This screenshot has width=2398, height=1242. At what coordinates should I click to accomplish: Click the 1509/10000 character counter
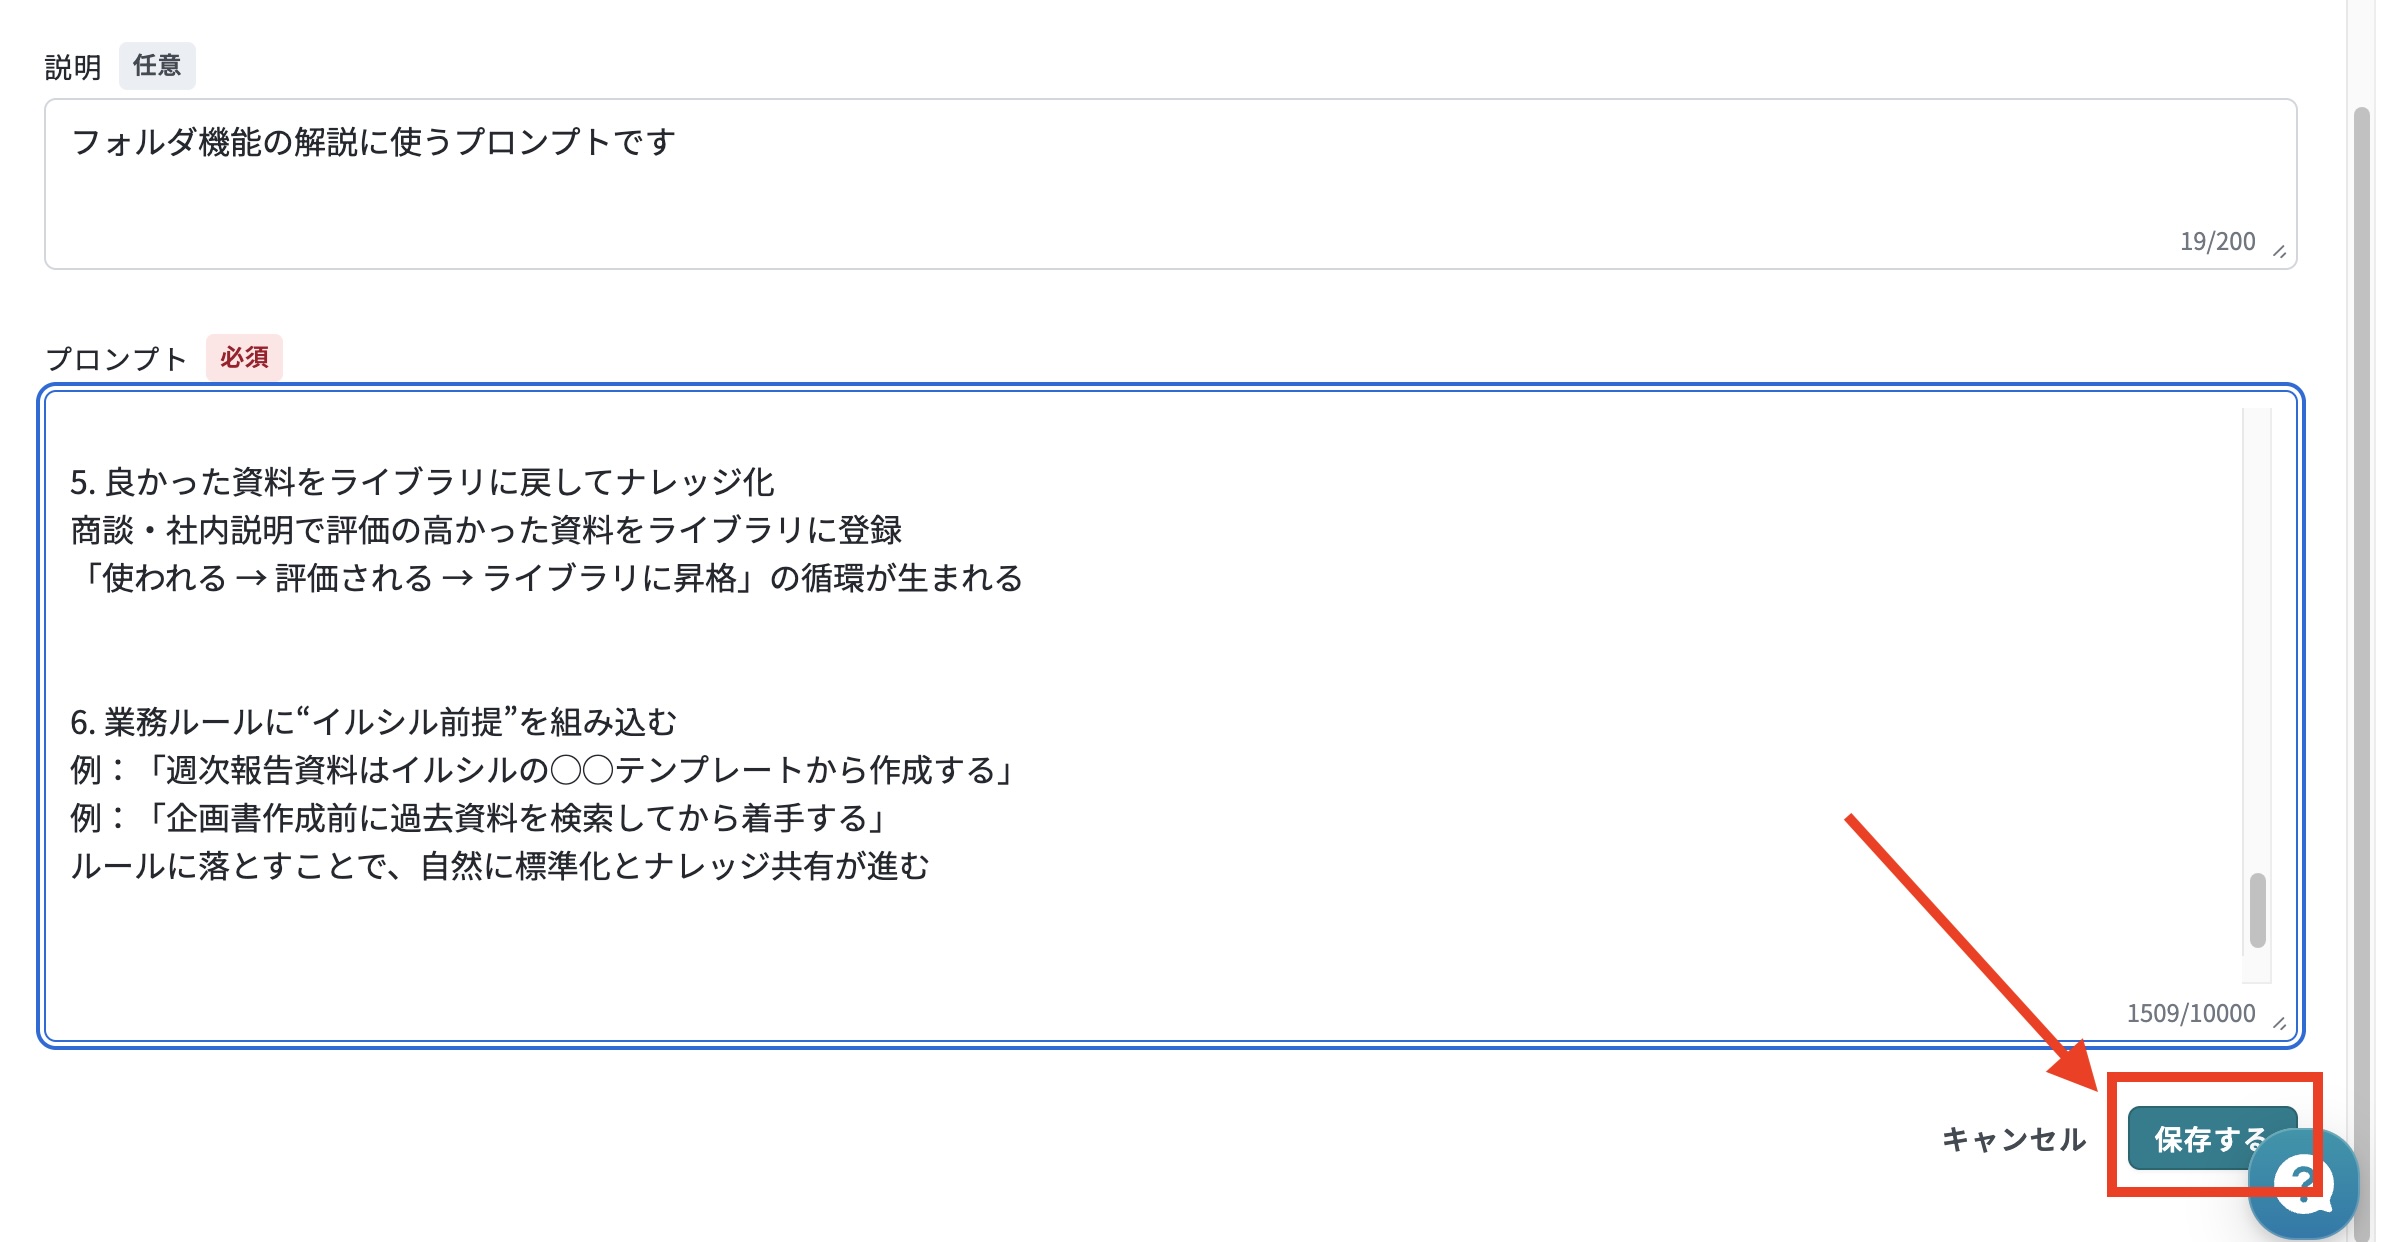pos(2190,1013)
